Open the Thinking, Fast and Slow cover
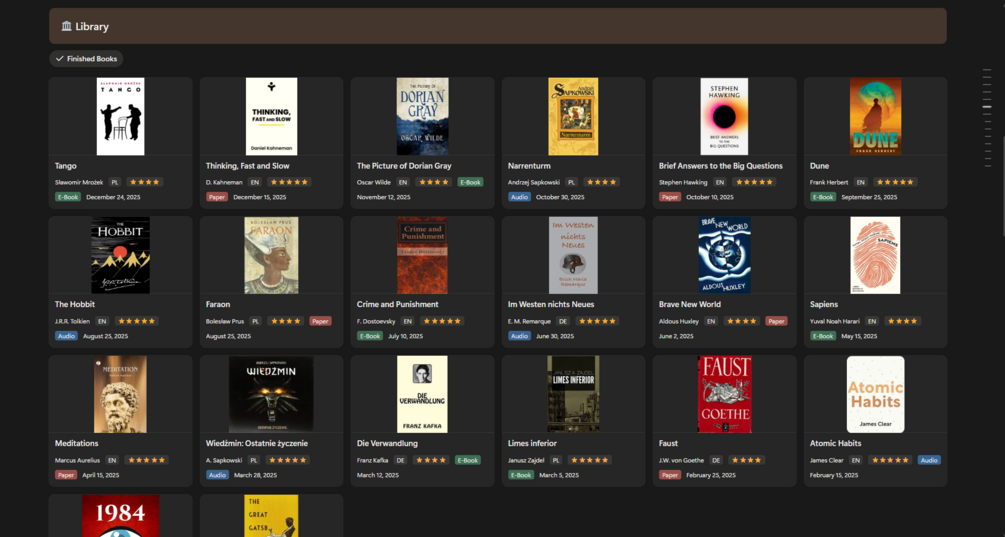Viewport: 1005px width, 537px height. 272,117
